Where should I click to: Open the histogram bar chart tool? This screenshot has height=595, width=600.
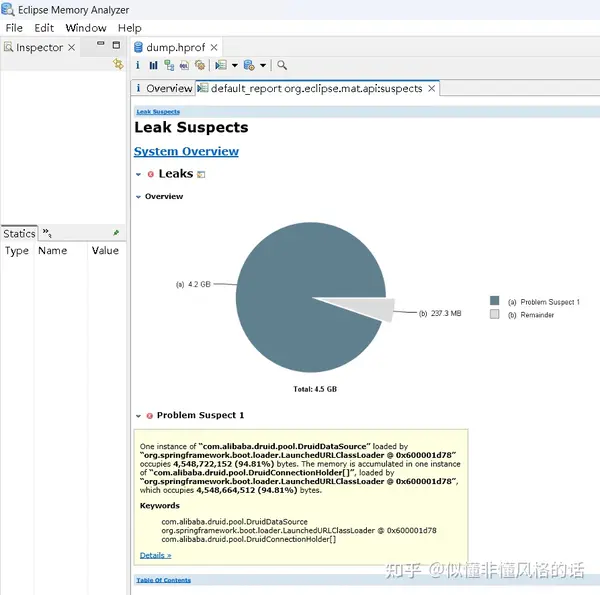(x=153, y=65)
